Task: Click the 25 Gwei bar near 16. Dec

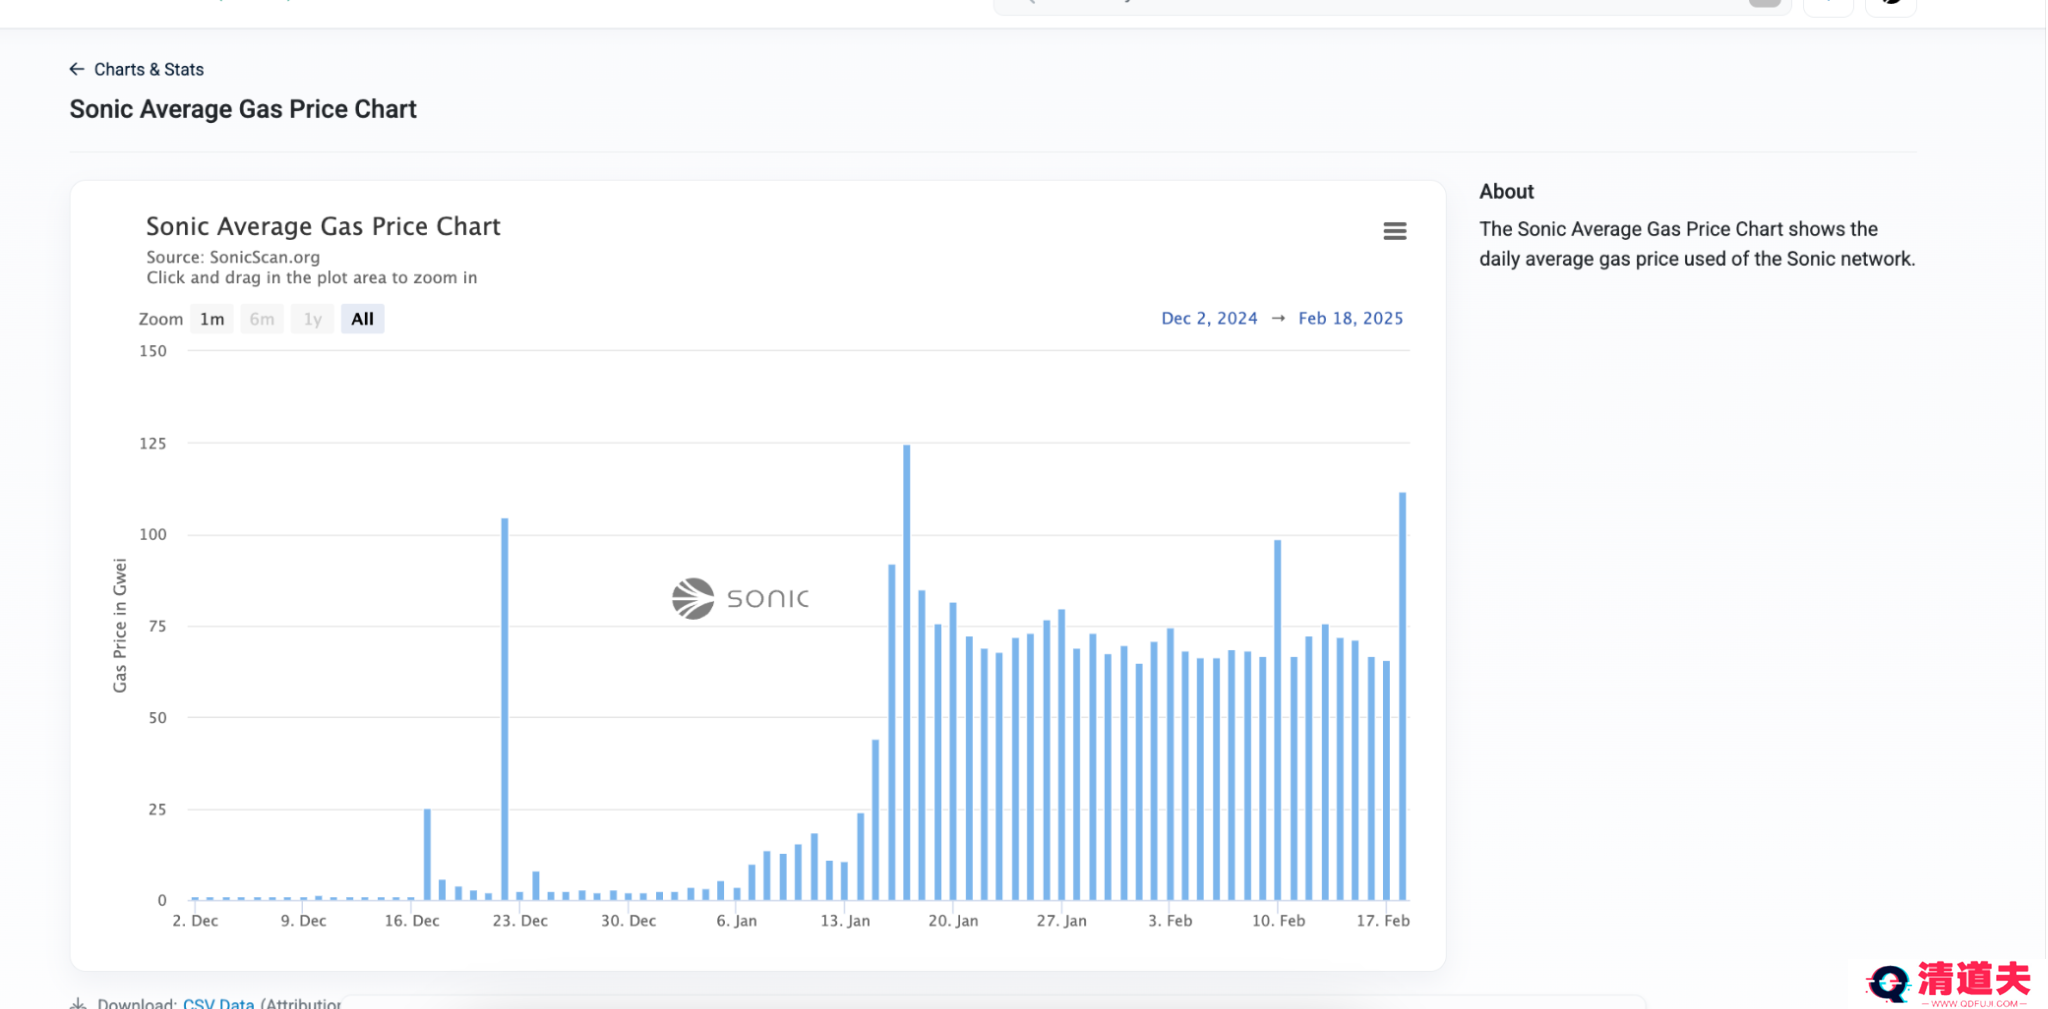Action: (427, 855)
